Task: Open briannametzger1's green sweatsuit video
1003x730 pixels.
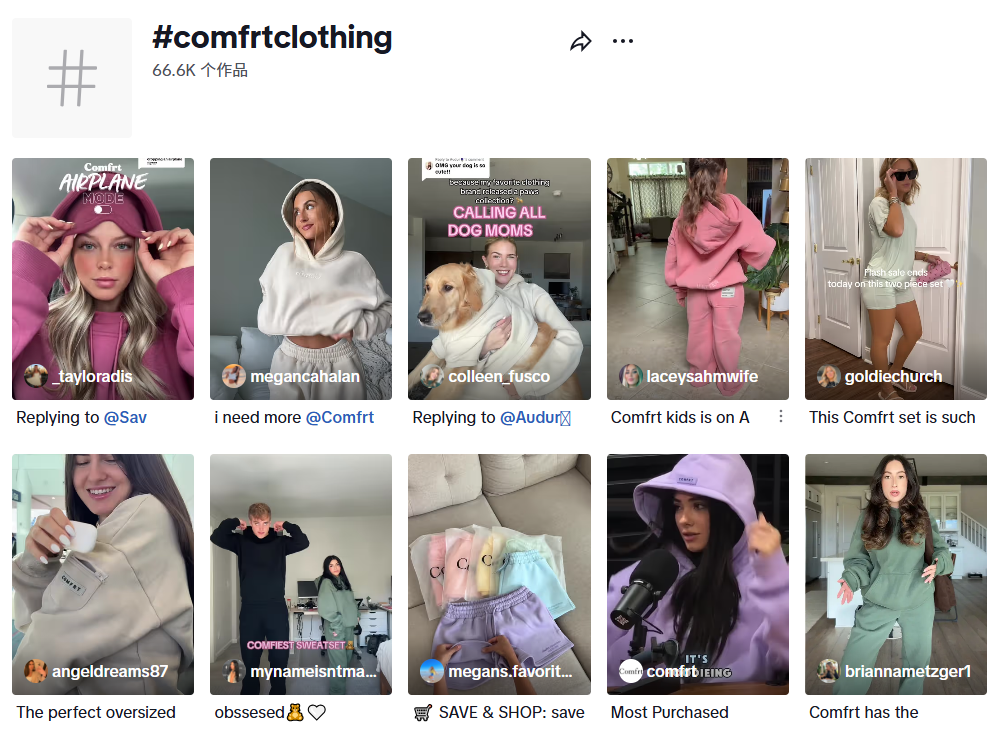Action: pyautogui.click(x=895, y=560)
